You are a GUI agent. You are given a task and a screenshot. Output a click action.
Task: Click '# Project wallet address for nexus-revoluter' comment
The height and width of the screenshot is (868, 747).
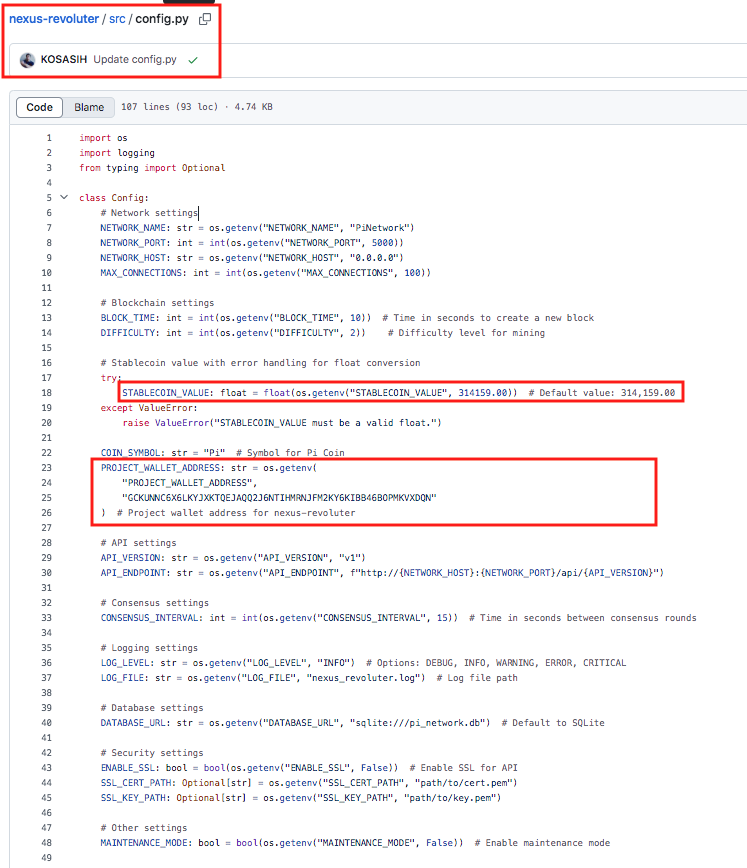tap(236, 513)
